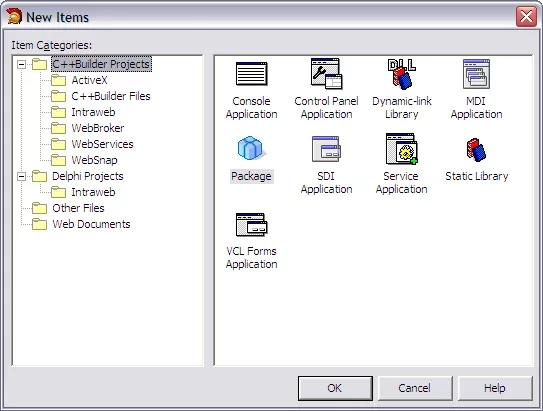
Task: Open the Other Files category
Action: 78,208
